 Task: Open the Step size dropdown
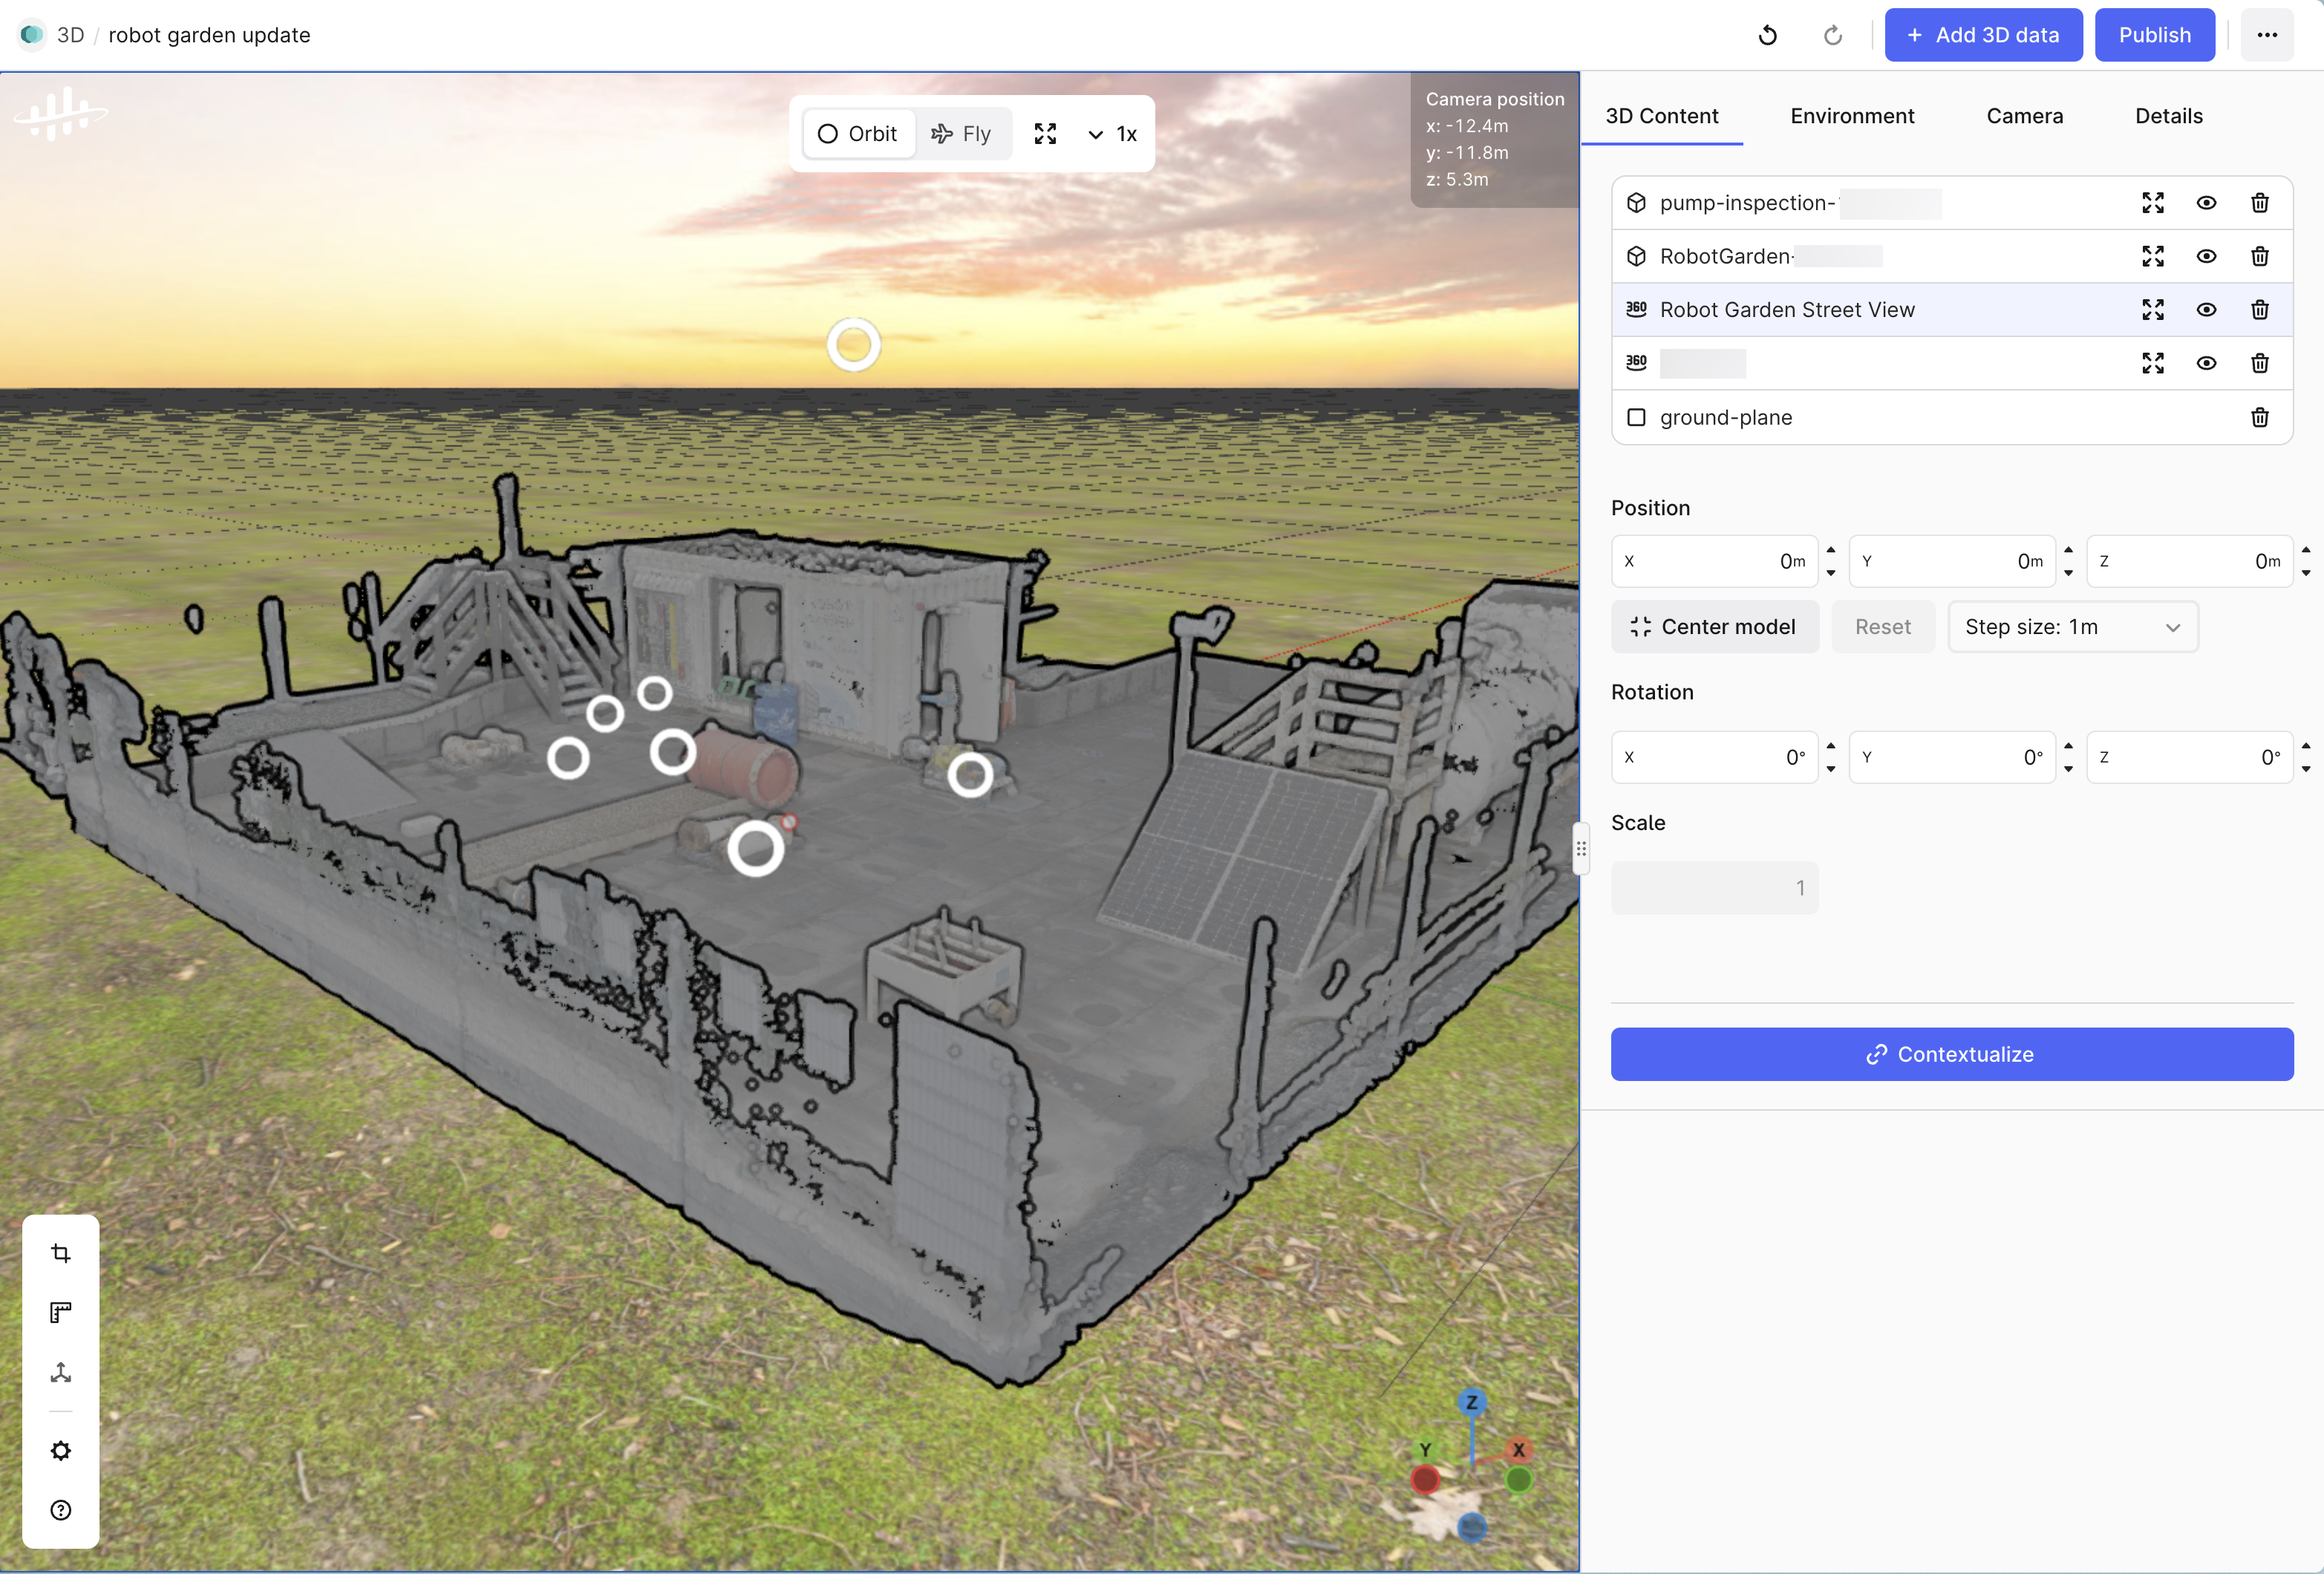click(2072, 627)
